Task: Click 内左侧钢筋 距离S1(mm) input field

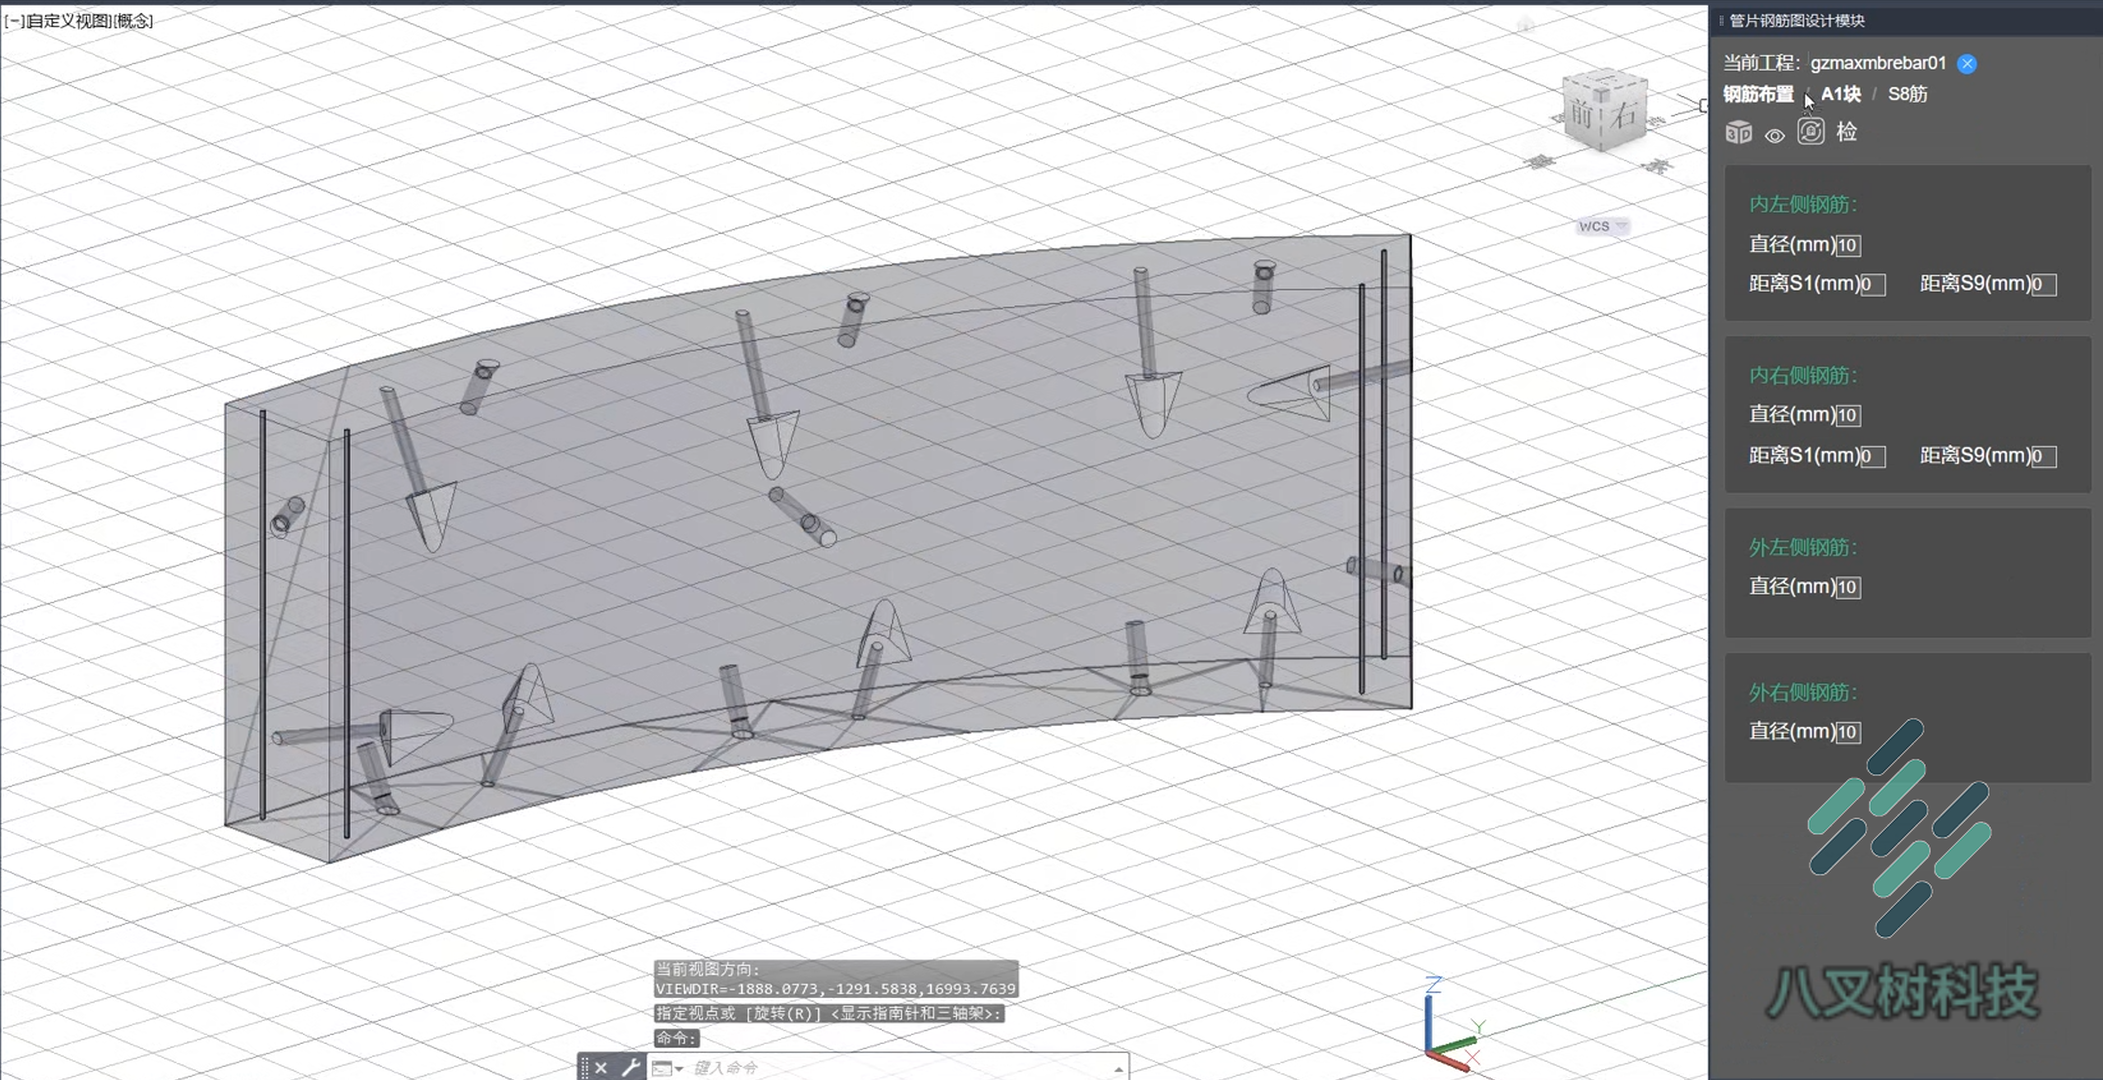Action: coord(1873,285)
